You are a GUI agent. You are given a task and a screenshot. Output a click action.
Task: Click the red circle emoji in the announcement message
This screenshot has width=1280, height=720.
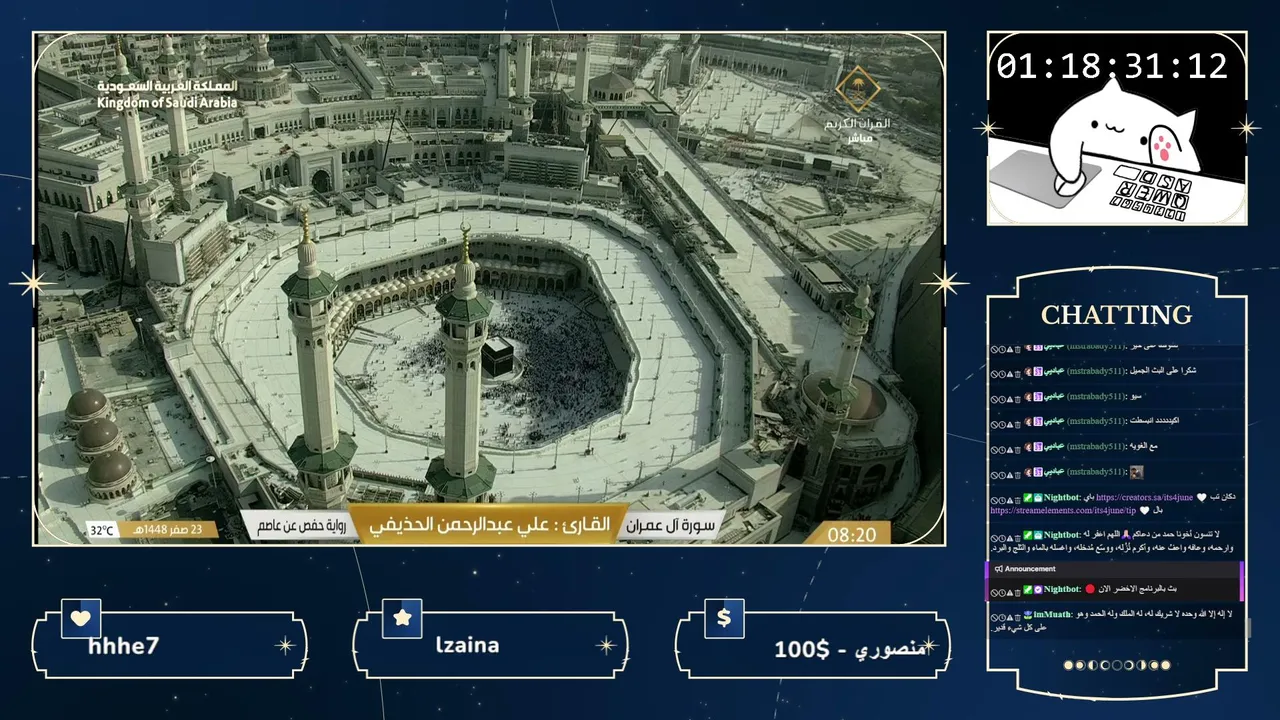tap(1090, 590)
